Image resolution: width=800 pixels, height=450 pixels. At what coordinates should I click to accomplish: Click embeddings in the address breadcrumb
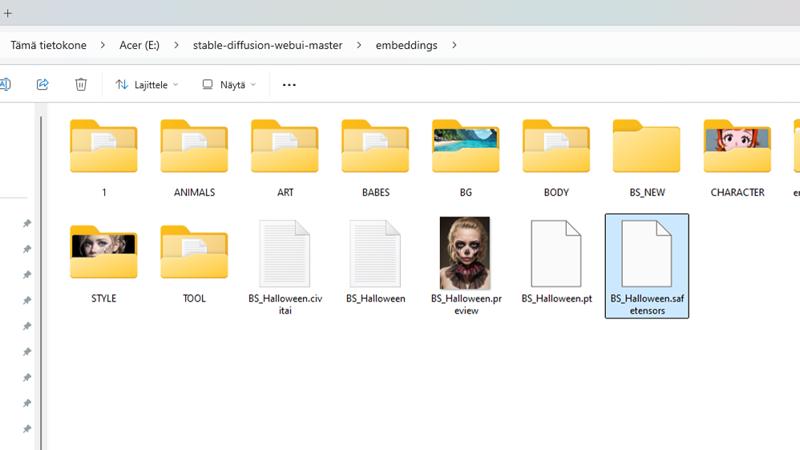(x=407, y=45)
